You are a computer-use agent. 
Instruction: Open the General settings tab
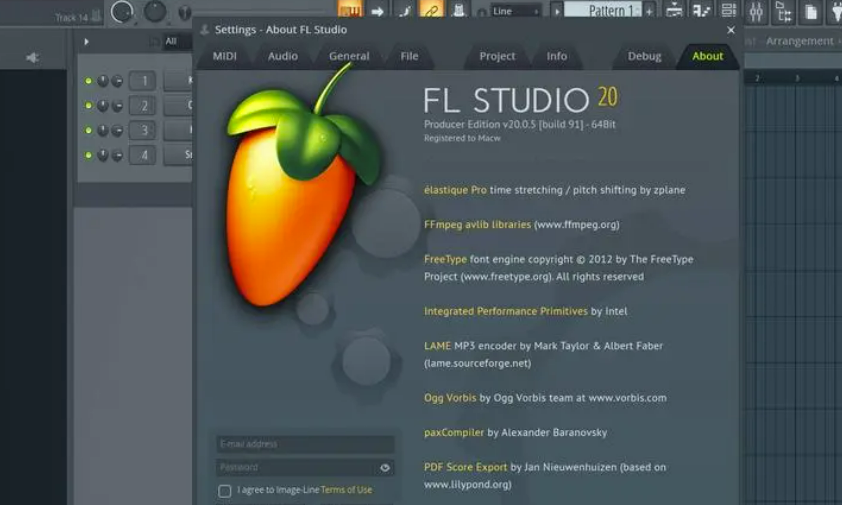pos(349,56)
